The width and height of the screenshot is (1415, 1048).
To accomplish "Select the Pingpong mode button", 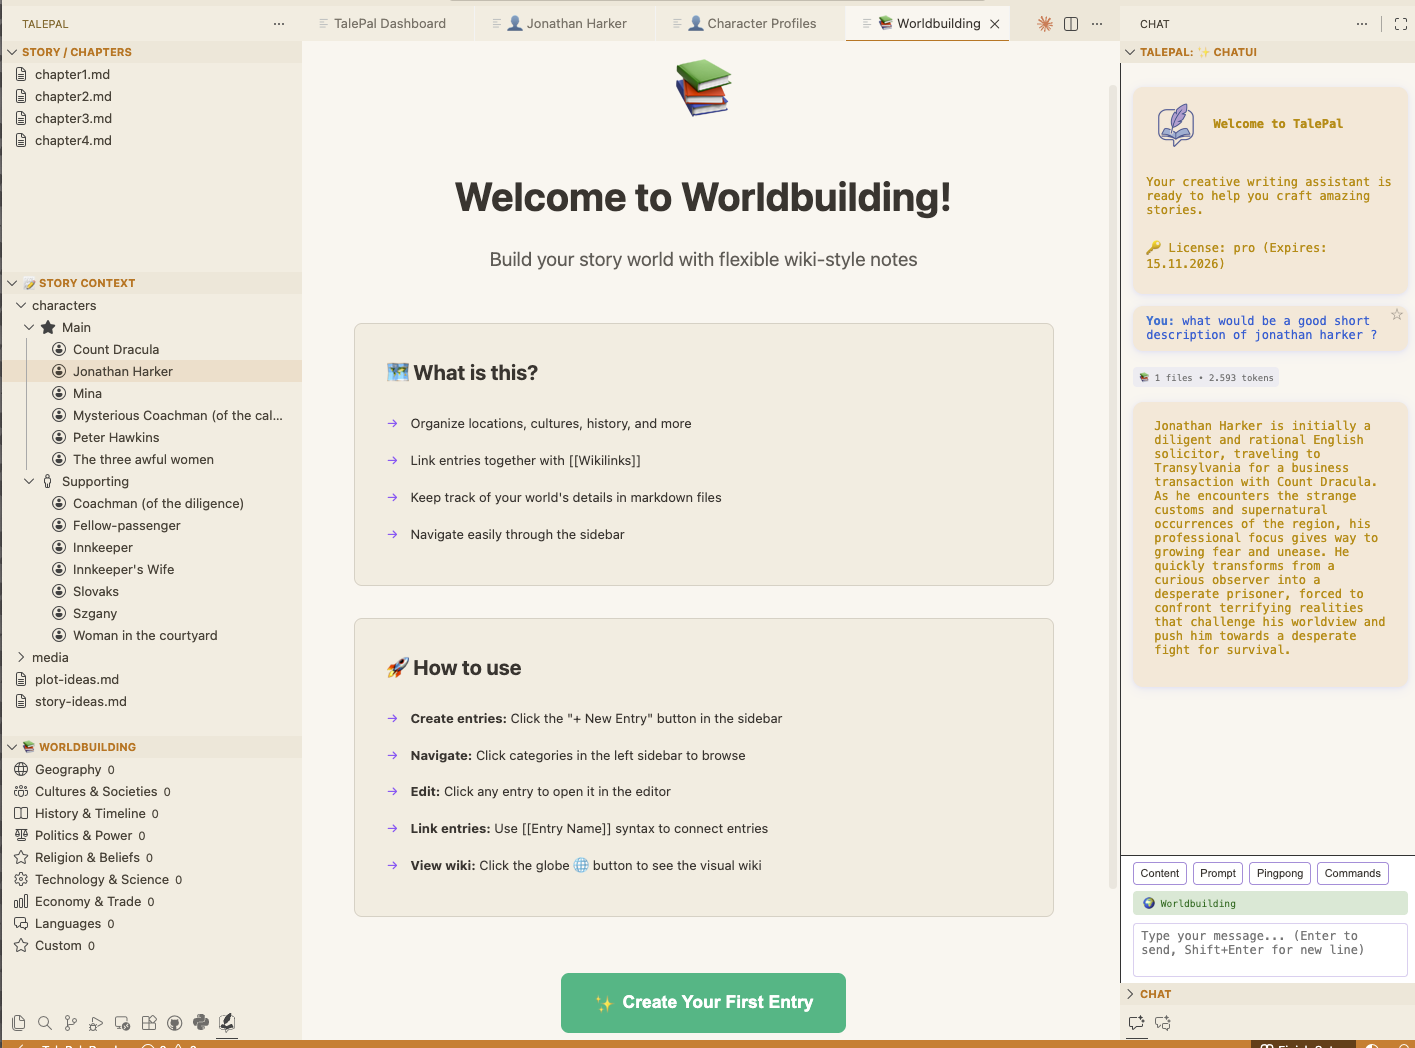I will 1279,873.
